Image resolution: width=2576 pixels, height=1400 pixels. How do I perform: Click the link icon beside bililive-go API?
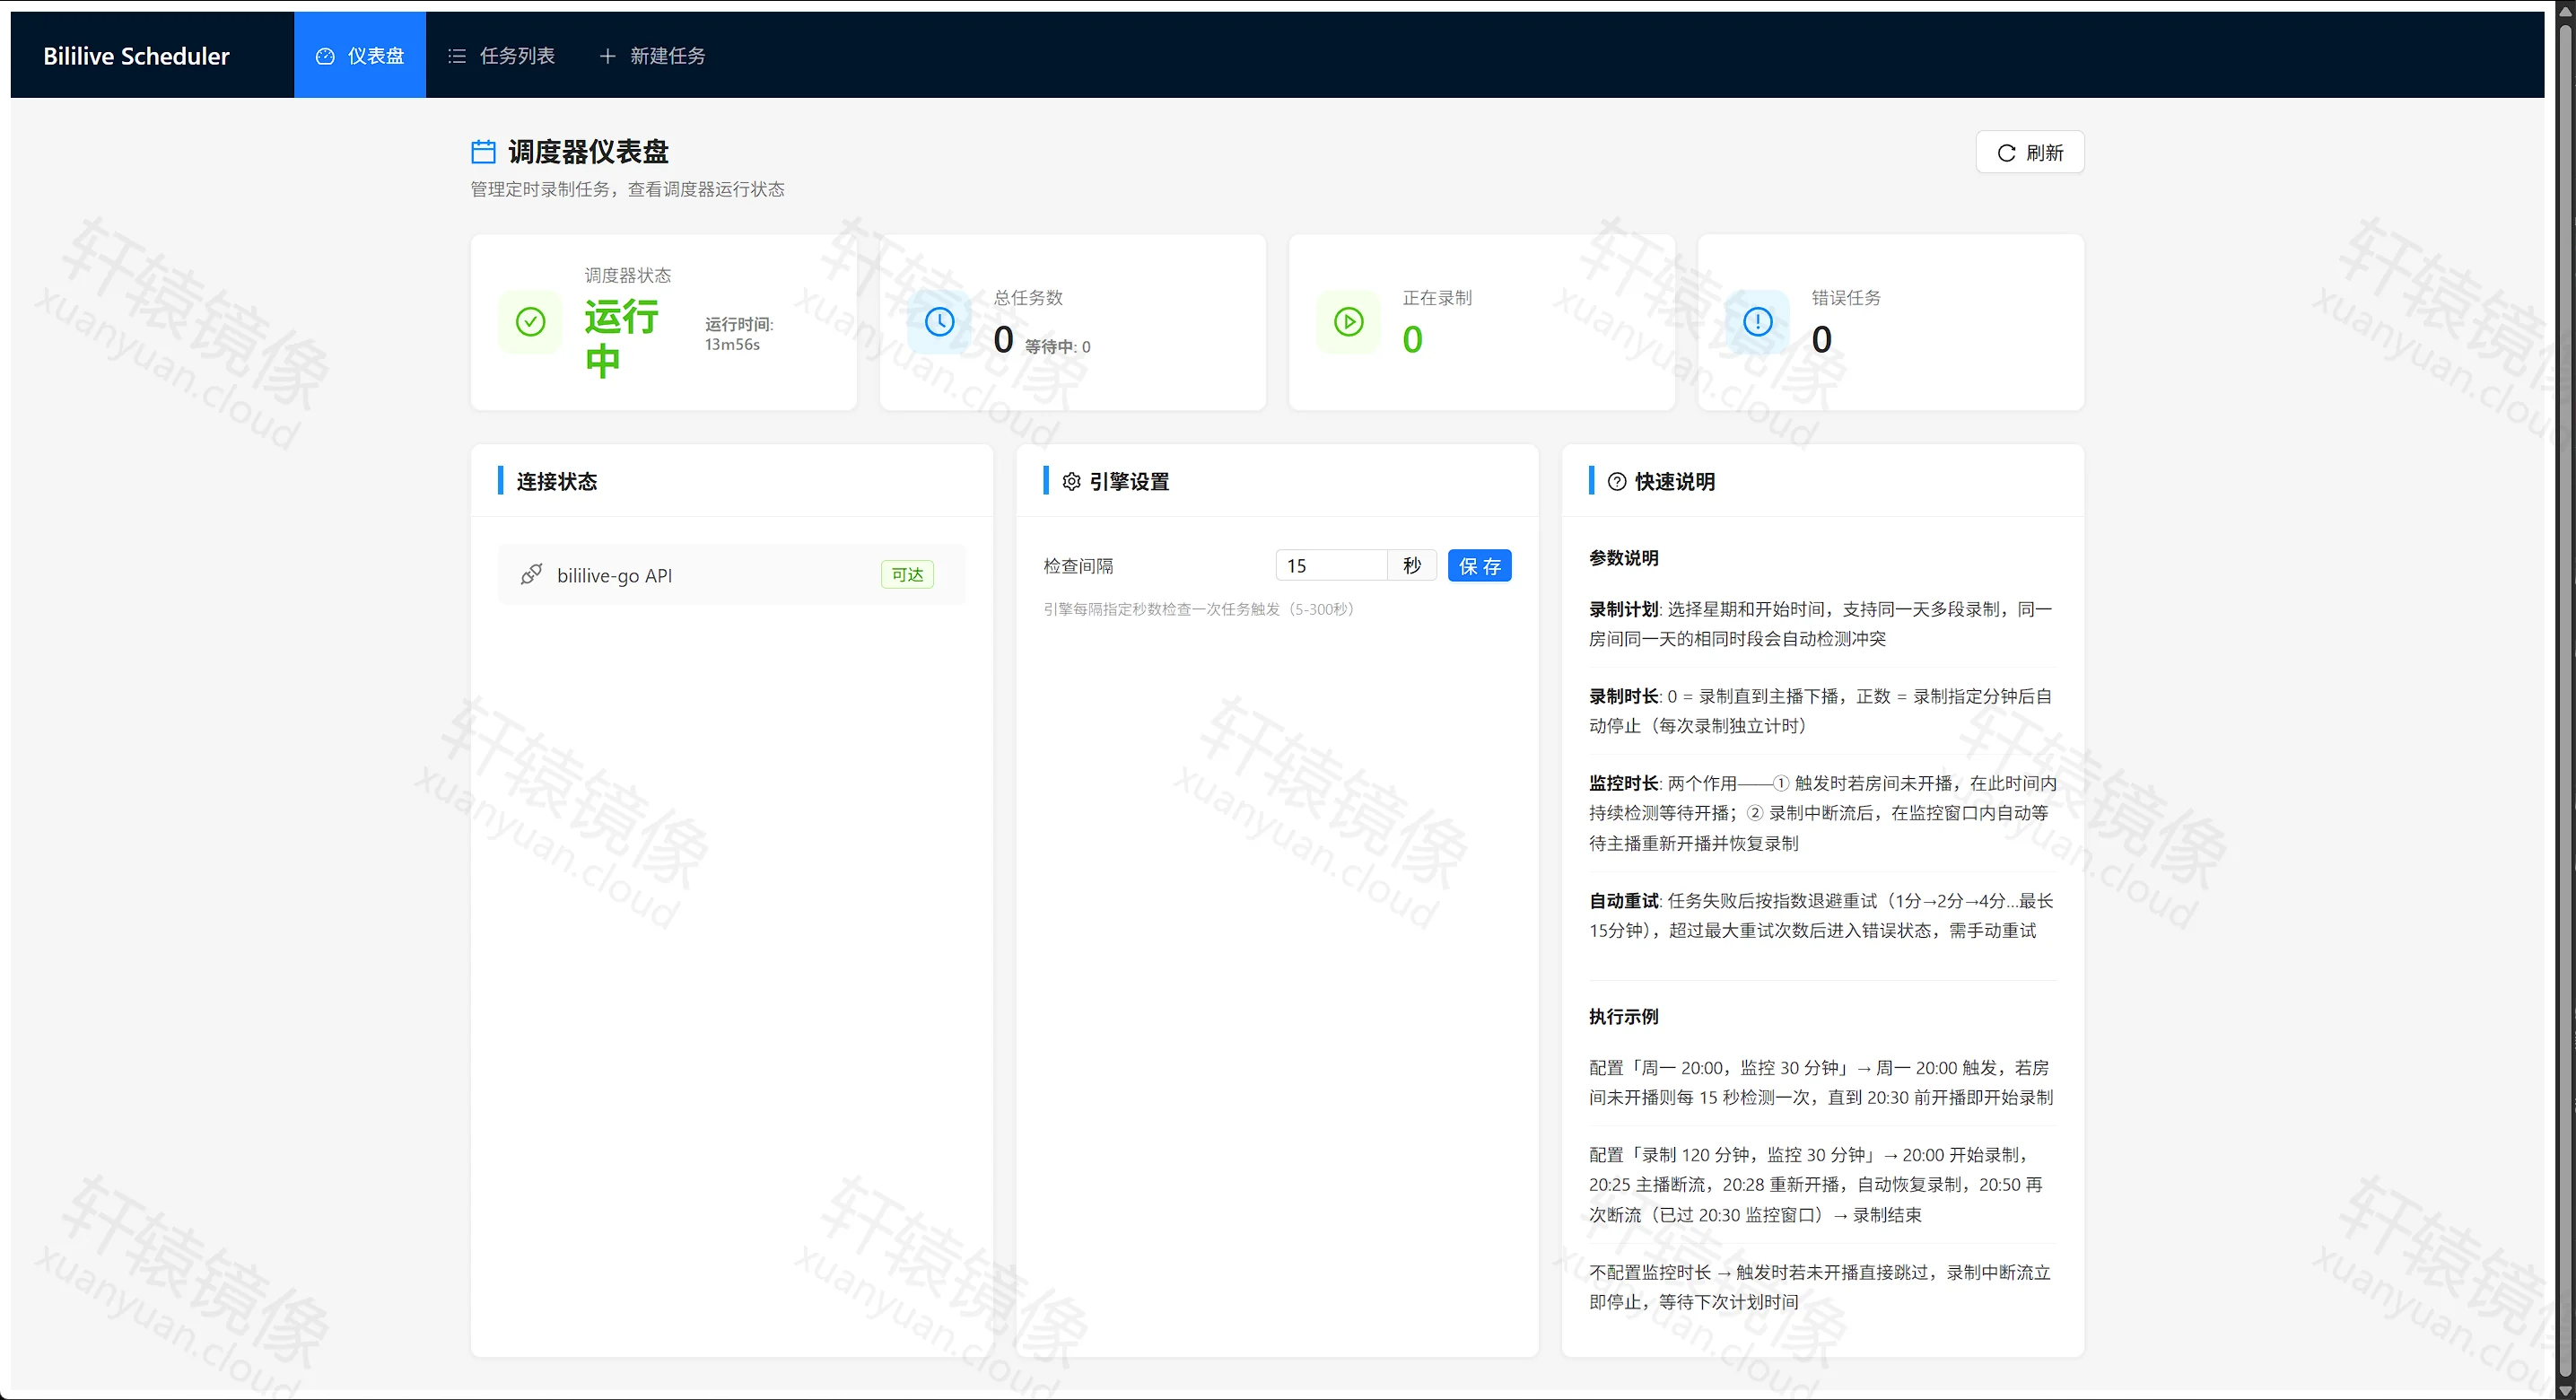(x=532, y=574)
